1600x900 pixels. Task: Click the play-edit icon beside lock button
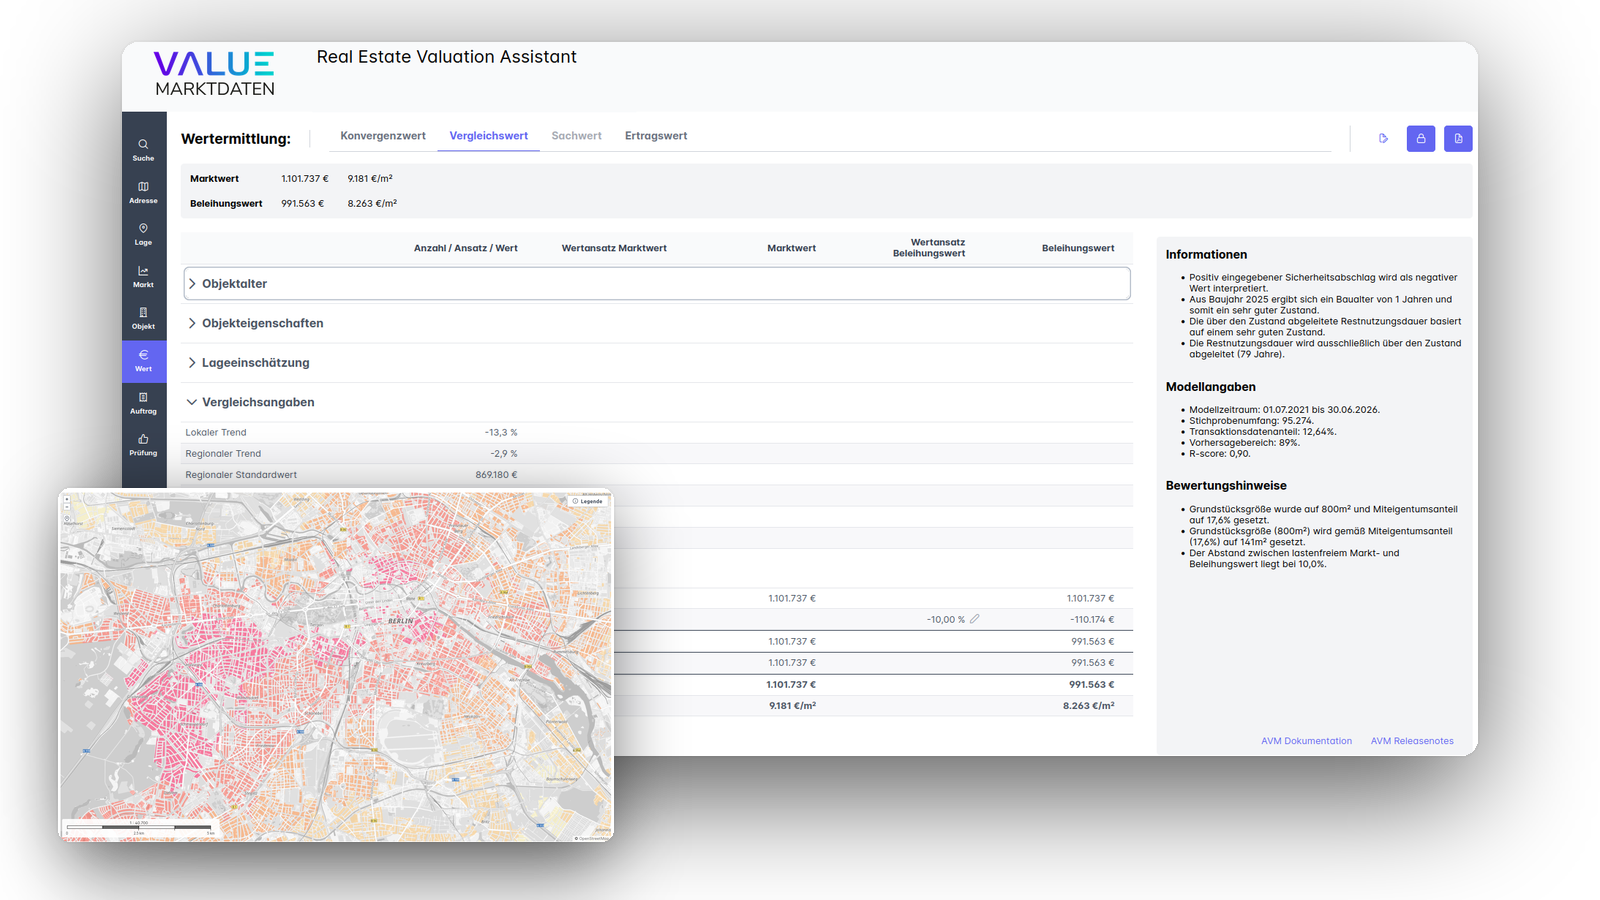(1383, 139)
